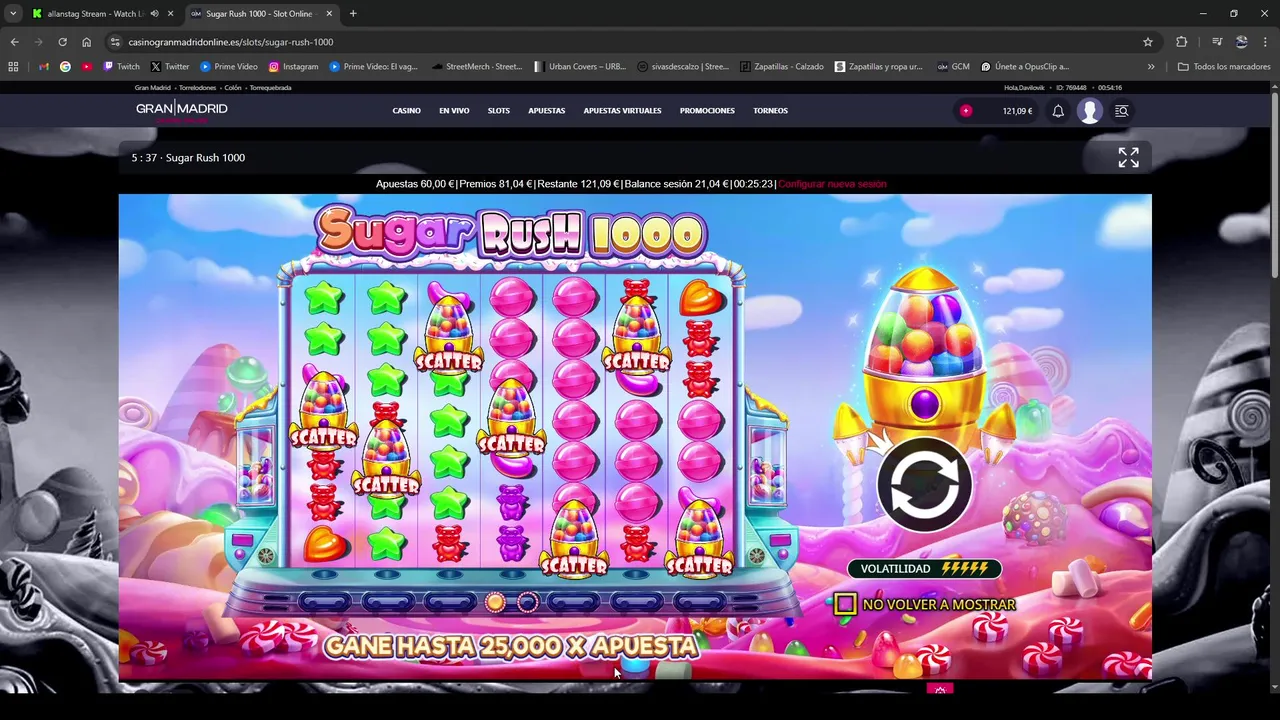Open the YouTube bookmark icon
This screenshot has width=1280, height=720.
tap(87, 67)
